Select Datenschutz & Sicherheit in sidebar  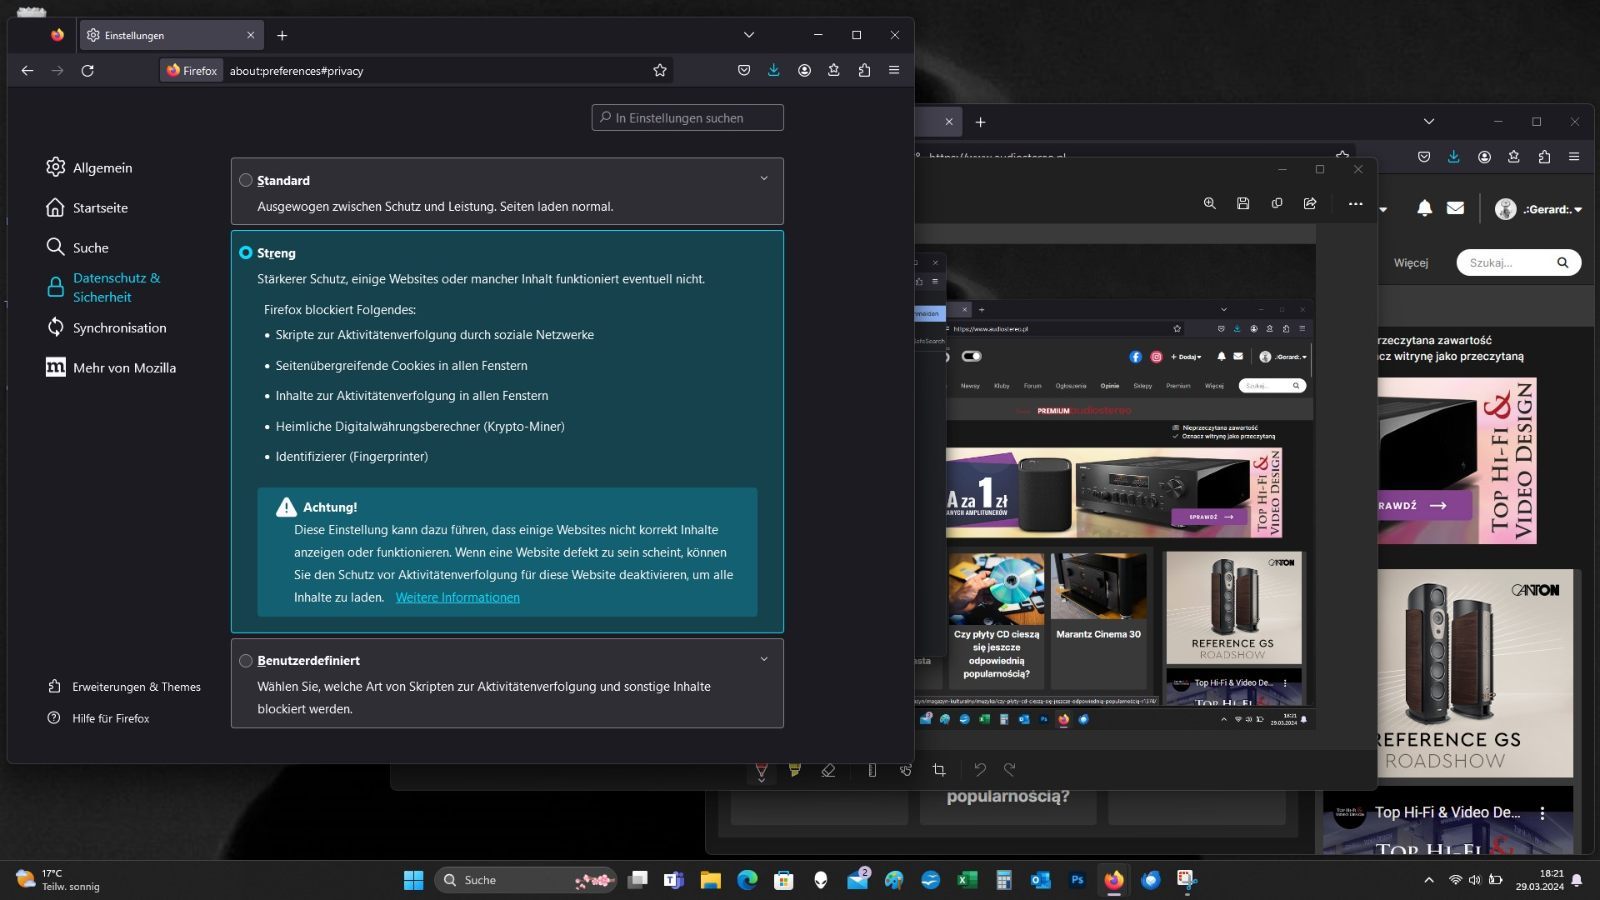coord(103,287)
